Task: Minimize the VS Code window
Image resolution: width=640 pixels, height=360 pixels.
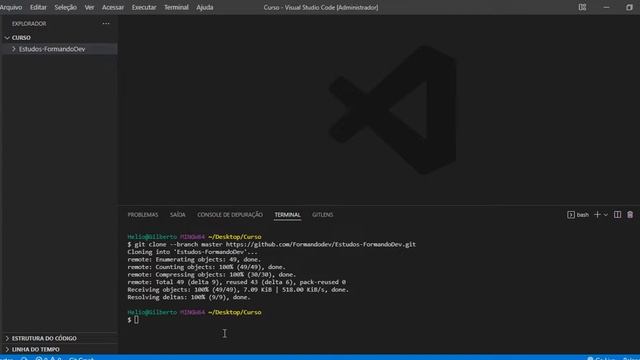Action: 606,7
